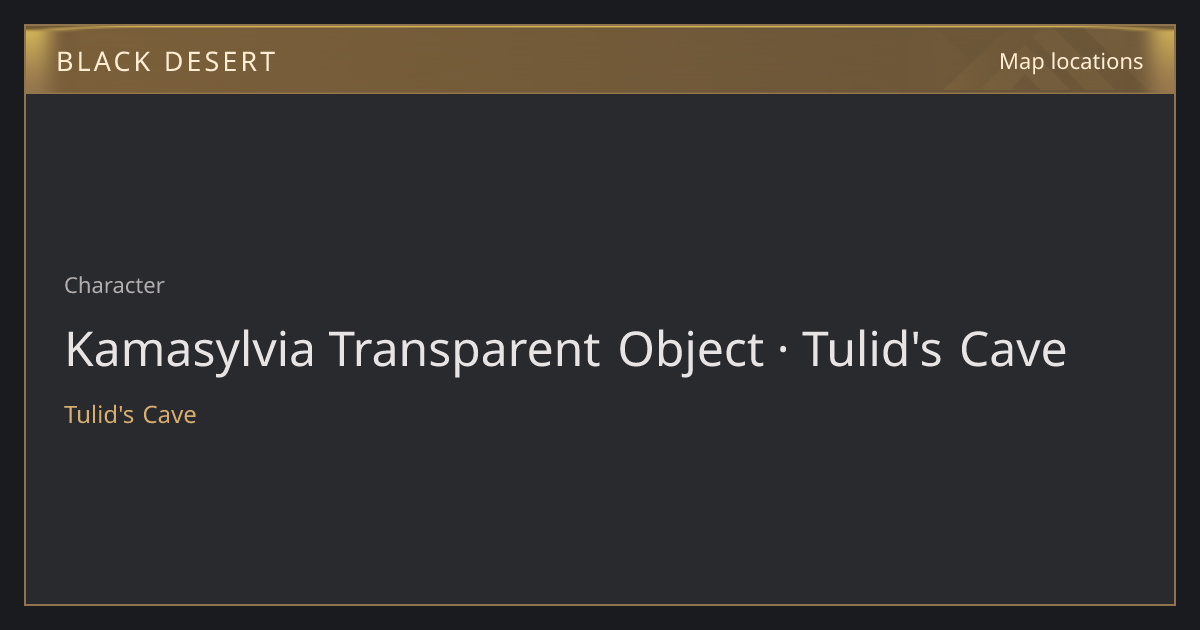1200x630 pixels.
Task: Click the word BLACK in the header
Action: click(102, 62)
